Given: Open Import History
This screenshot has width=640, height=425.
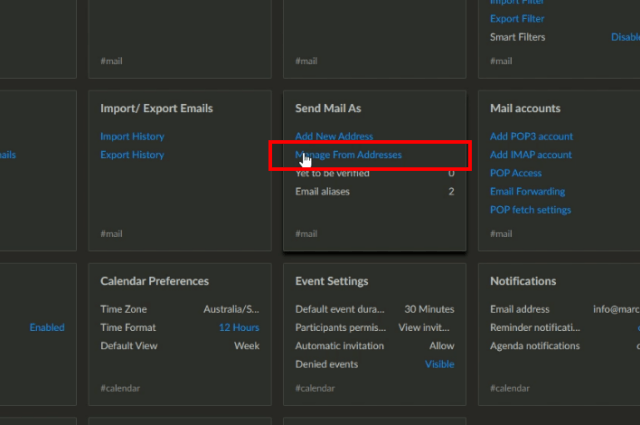Looking at the screenshot, I should [132, 136].
